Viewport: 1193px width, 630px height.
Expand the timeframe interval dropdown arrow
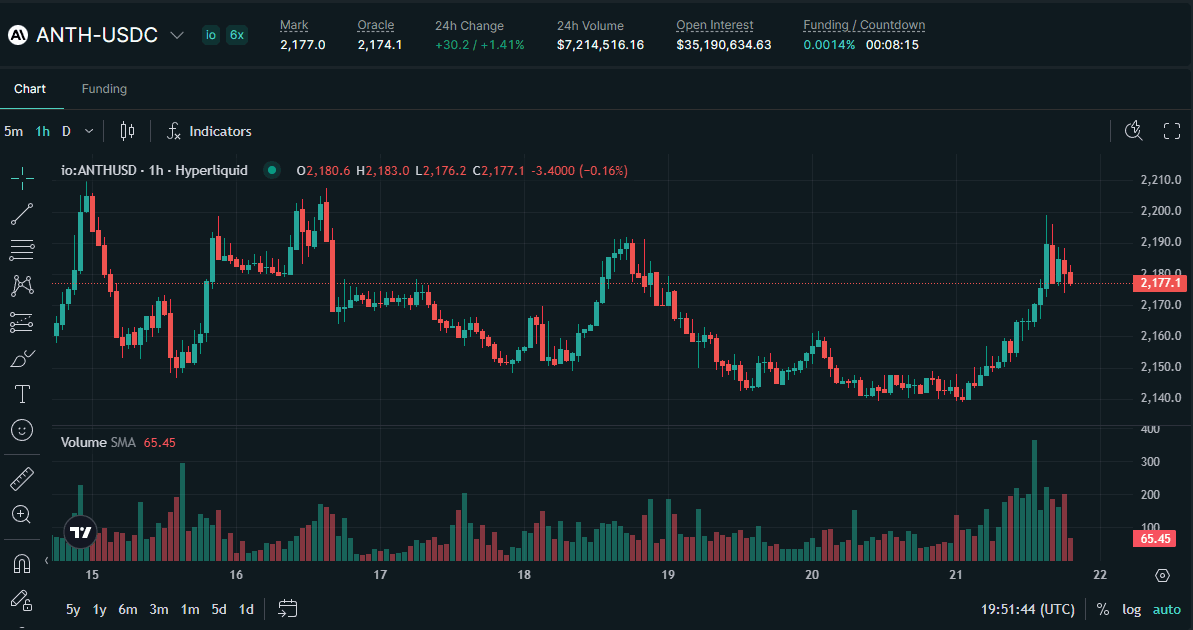(x=89, y=132)
